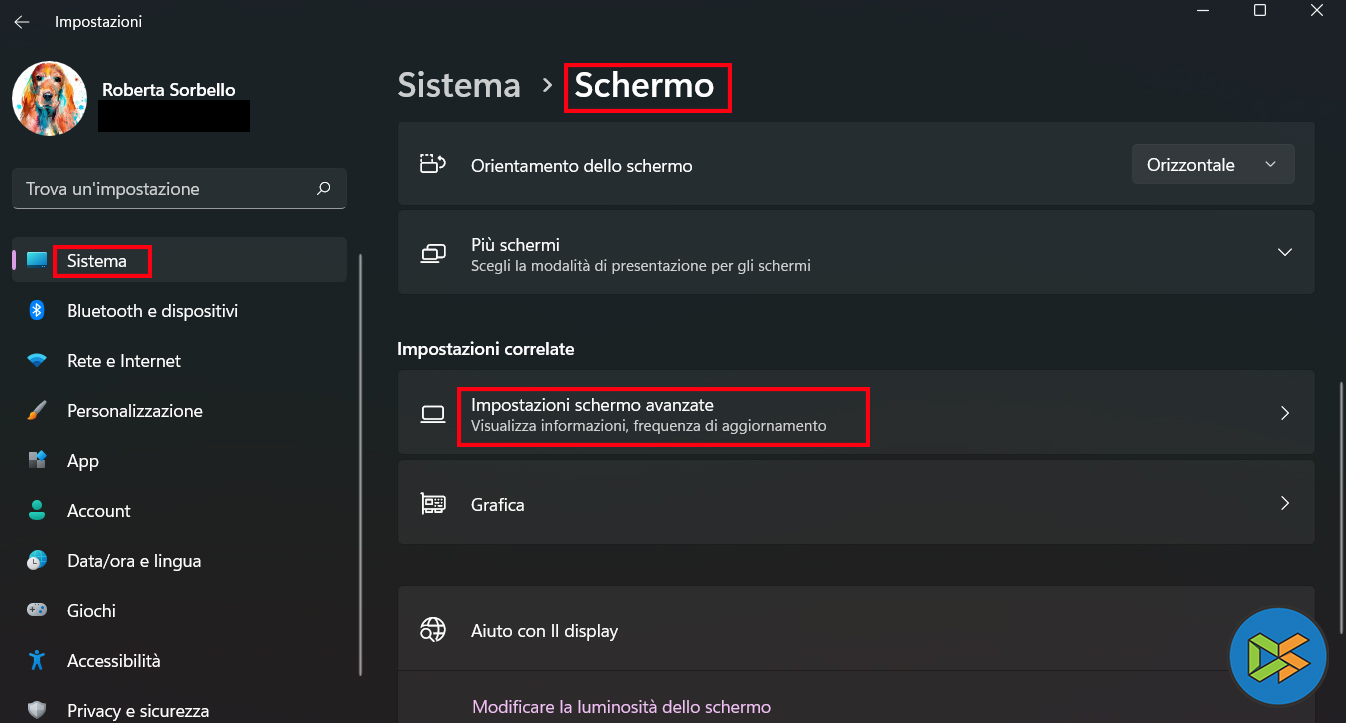Click the Trova un'impostazione search field
Screen dimensions: 1346x723
[x=165, y=189]
